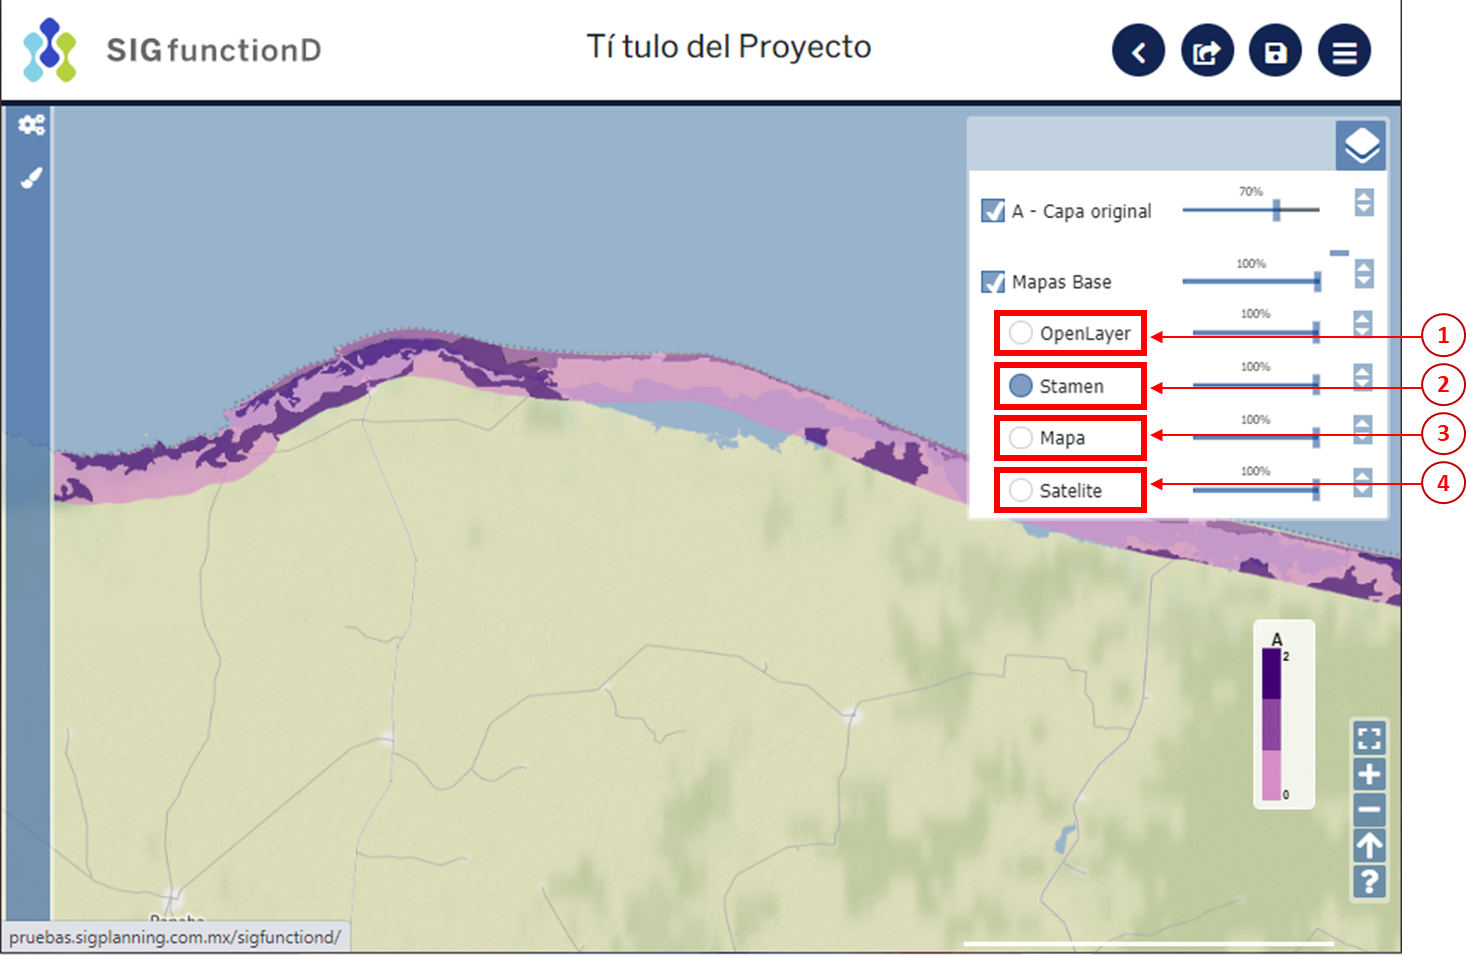
Task: Zoom in with the plus button
Action: 1369,774
